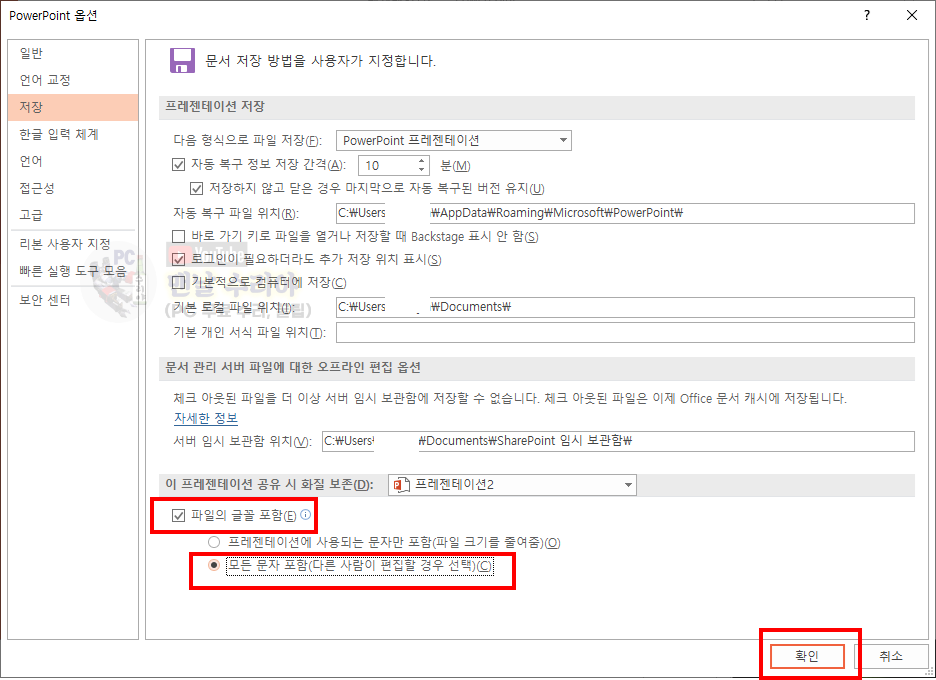Open the 프레젠테이션2 quality preservation dropdown
936x680 pixels.
(512, 485)
